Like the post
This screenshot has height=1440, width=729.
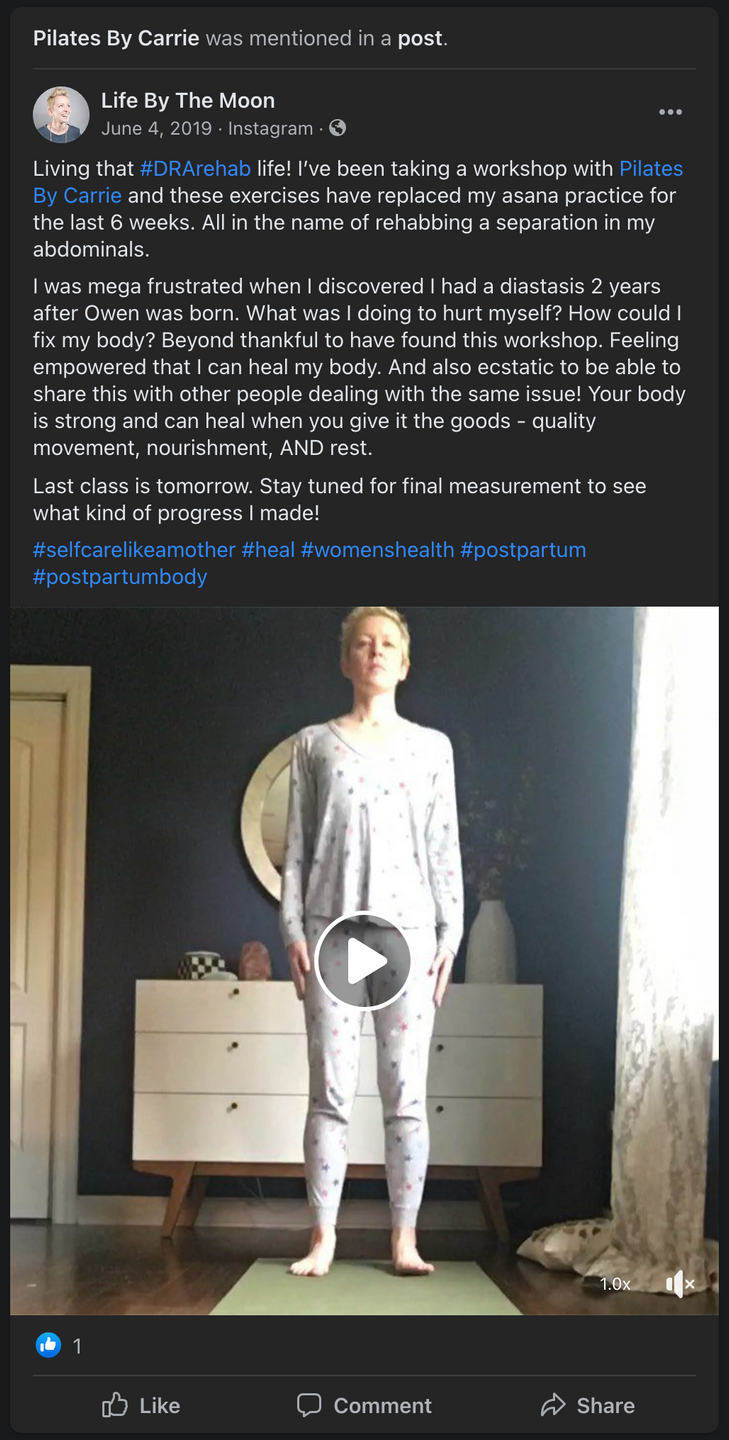pyautogui.click(x=141, y=1405)
